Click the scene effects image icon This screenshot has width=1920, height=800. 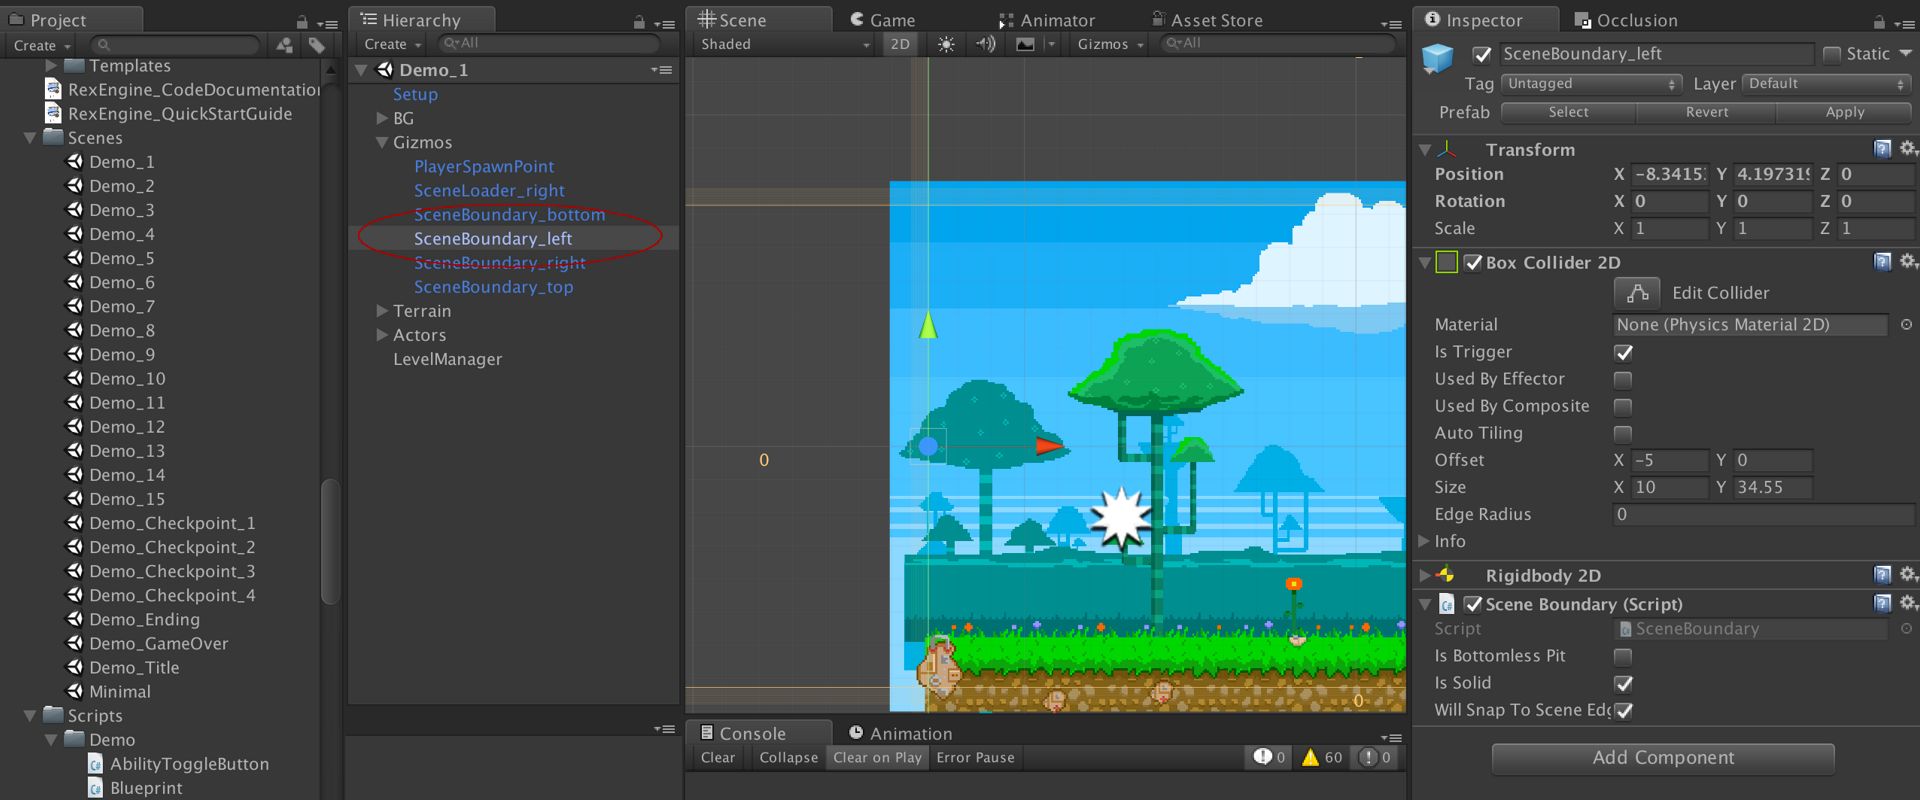click(x=1025, y=44)
